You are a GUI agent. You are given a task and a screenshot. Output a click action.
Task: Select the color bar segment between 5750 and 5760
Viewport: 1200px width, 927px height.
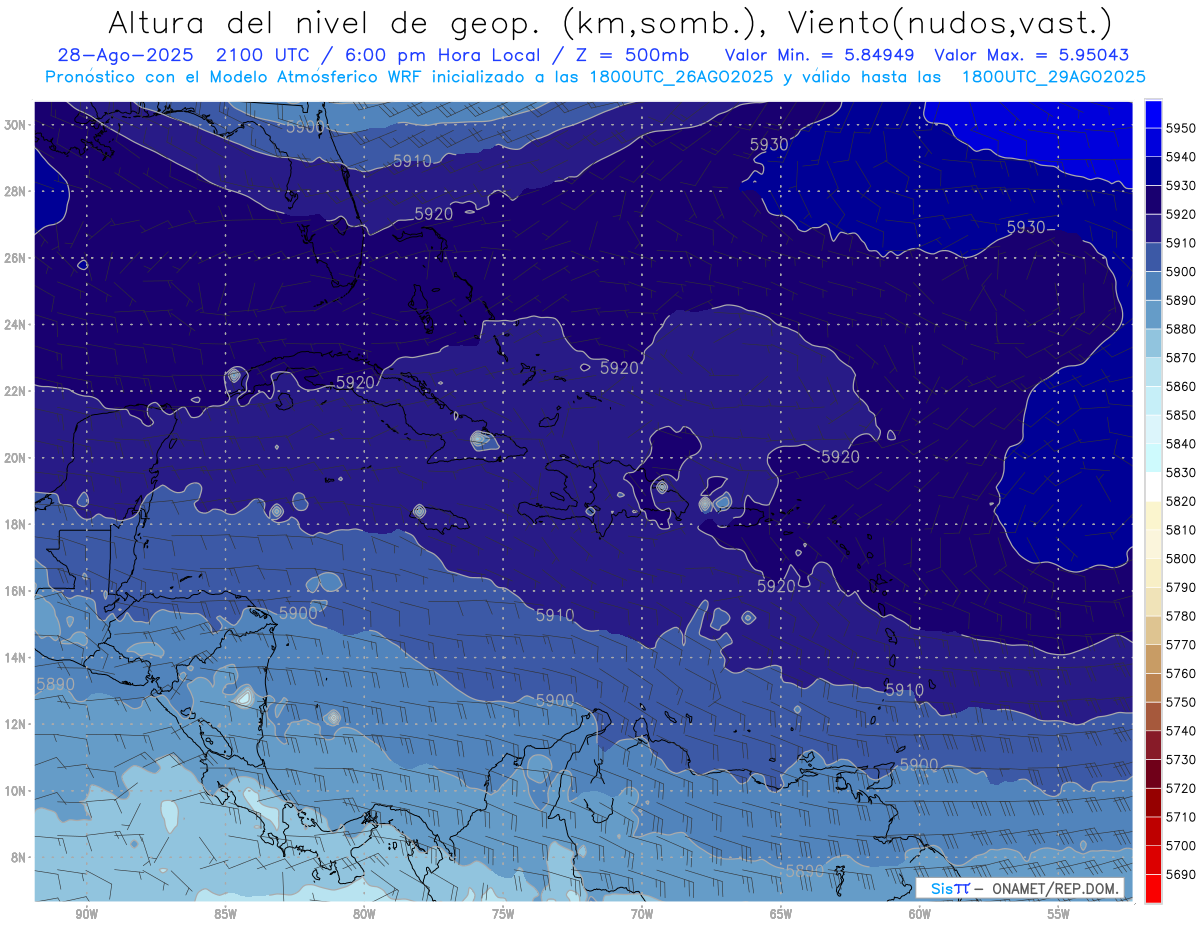[x=1153, y=687]
